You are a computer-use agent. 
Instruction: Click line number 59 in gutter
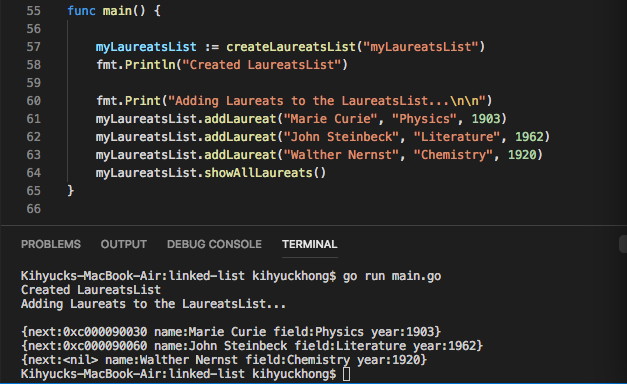pyautogui.click(x=34, y=83)
